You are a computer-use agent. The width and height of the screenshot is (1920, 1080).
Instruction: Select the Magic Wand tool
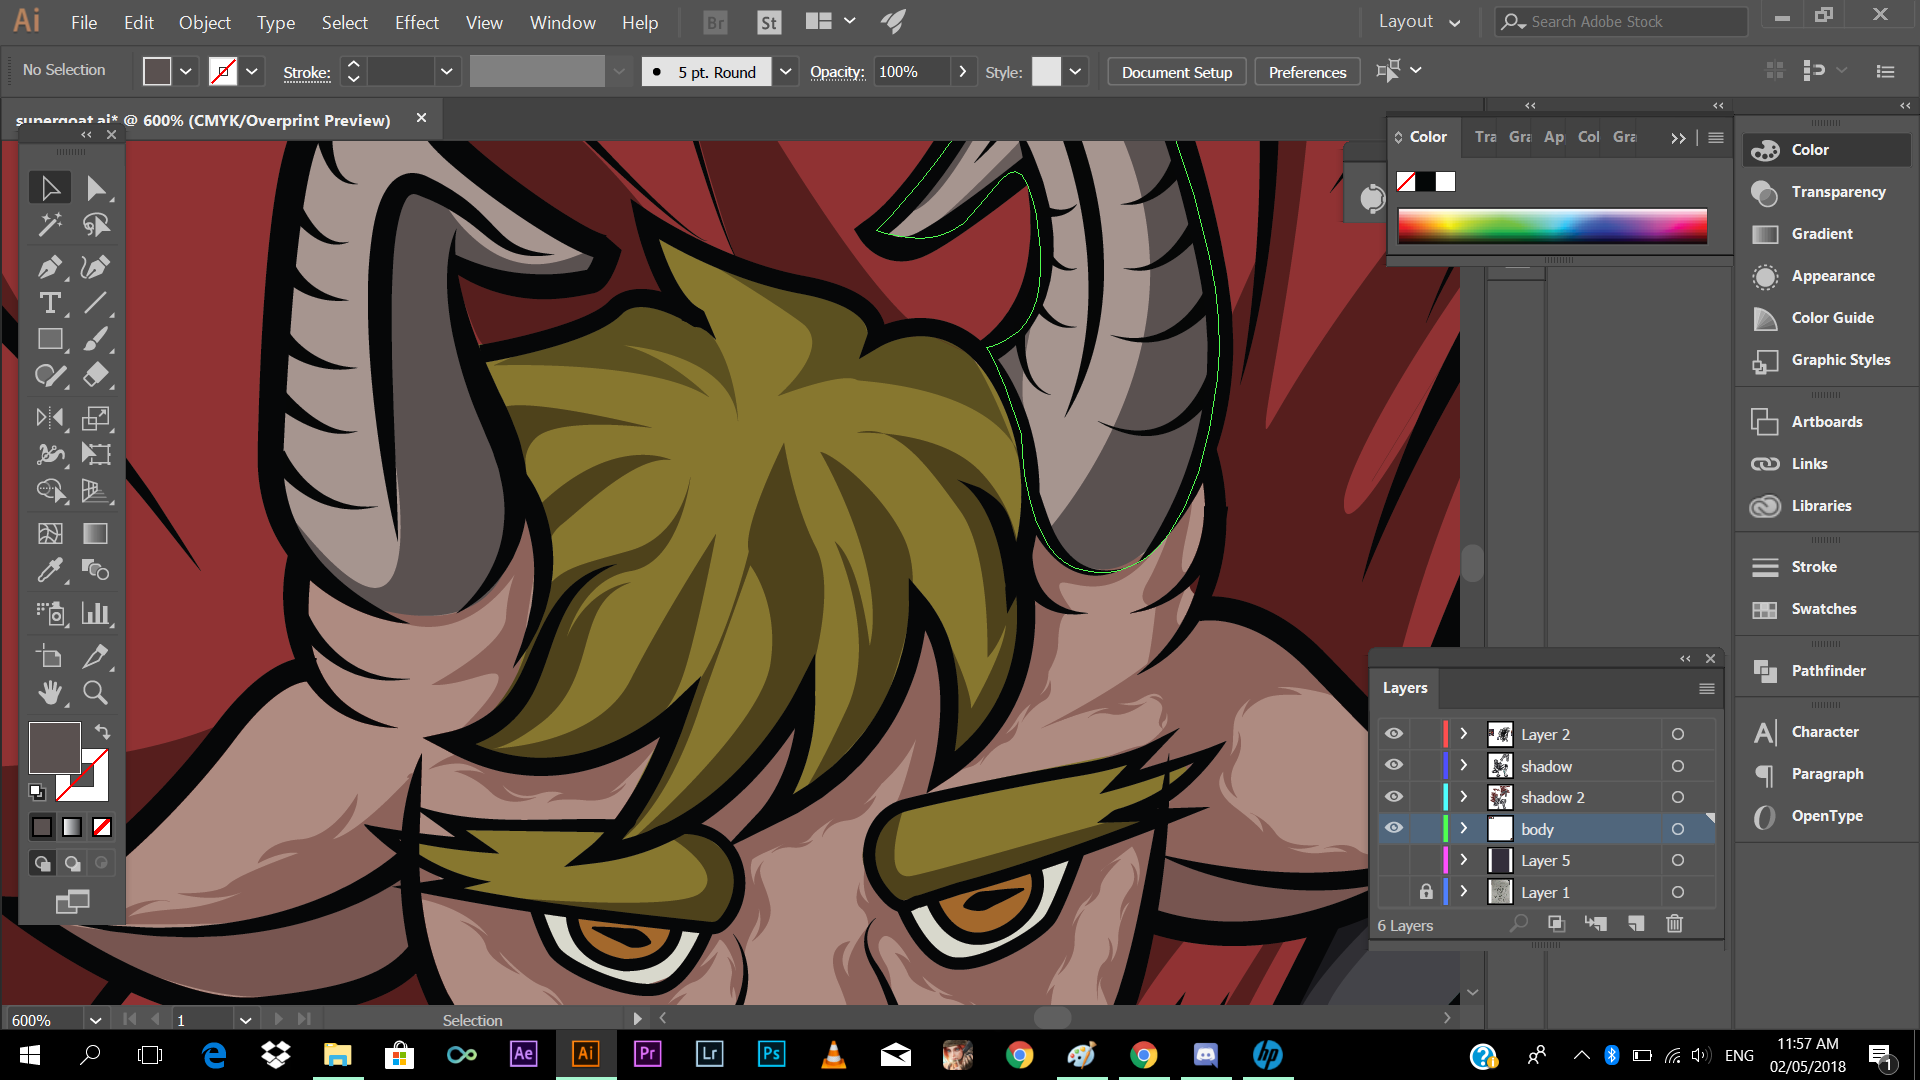(x=49, y=225)
